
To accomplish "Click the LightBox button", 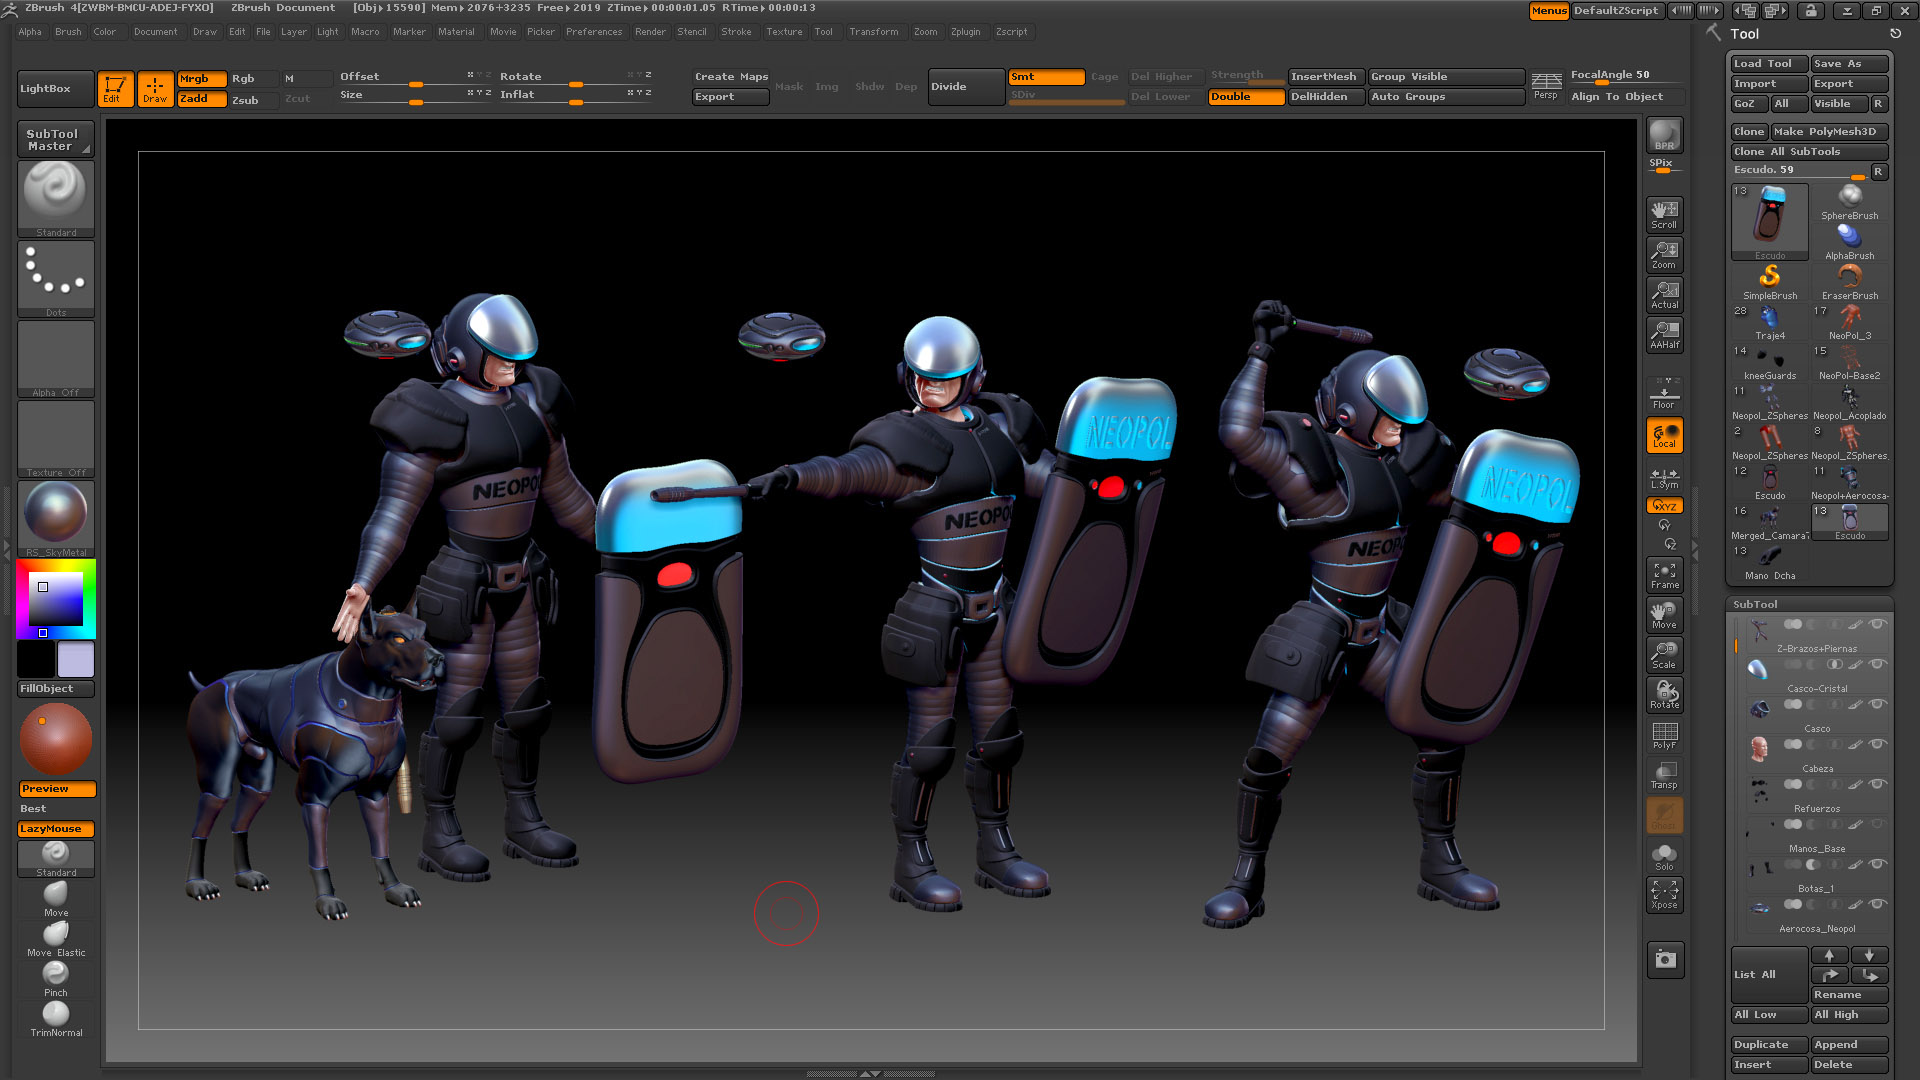I will click(x=56, y=88).
